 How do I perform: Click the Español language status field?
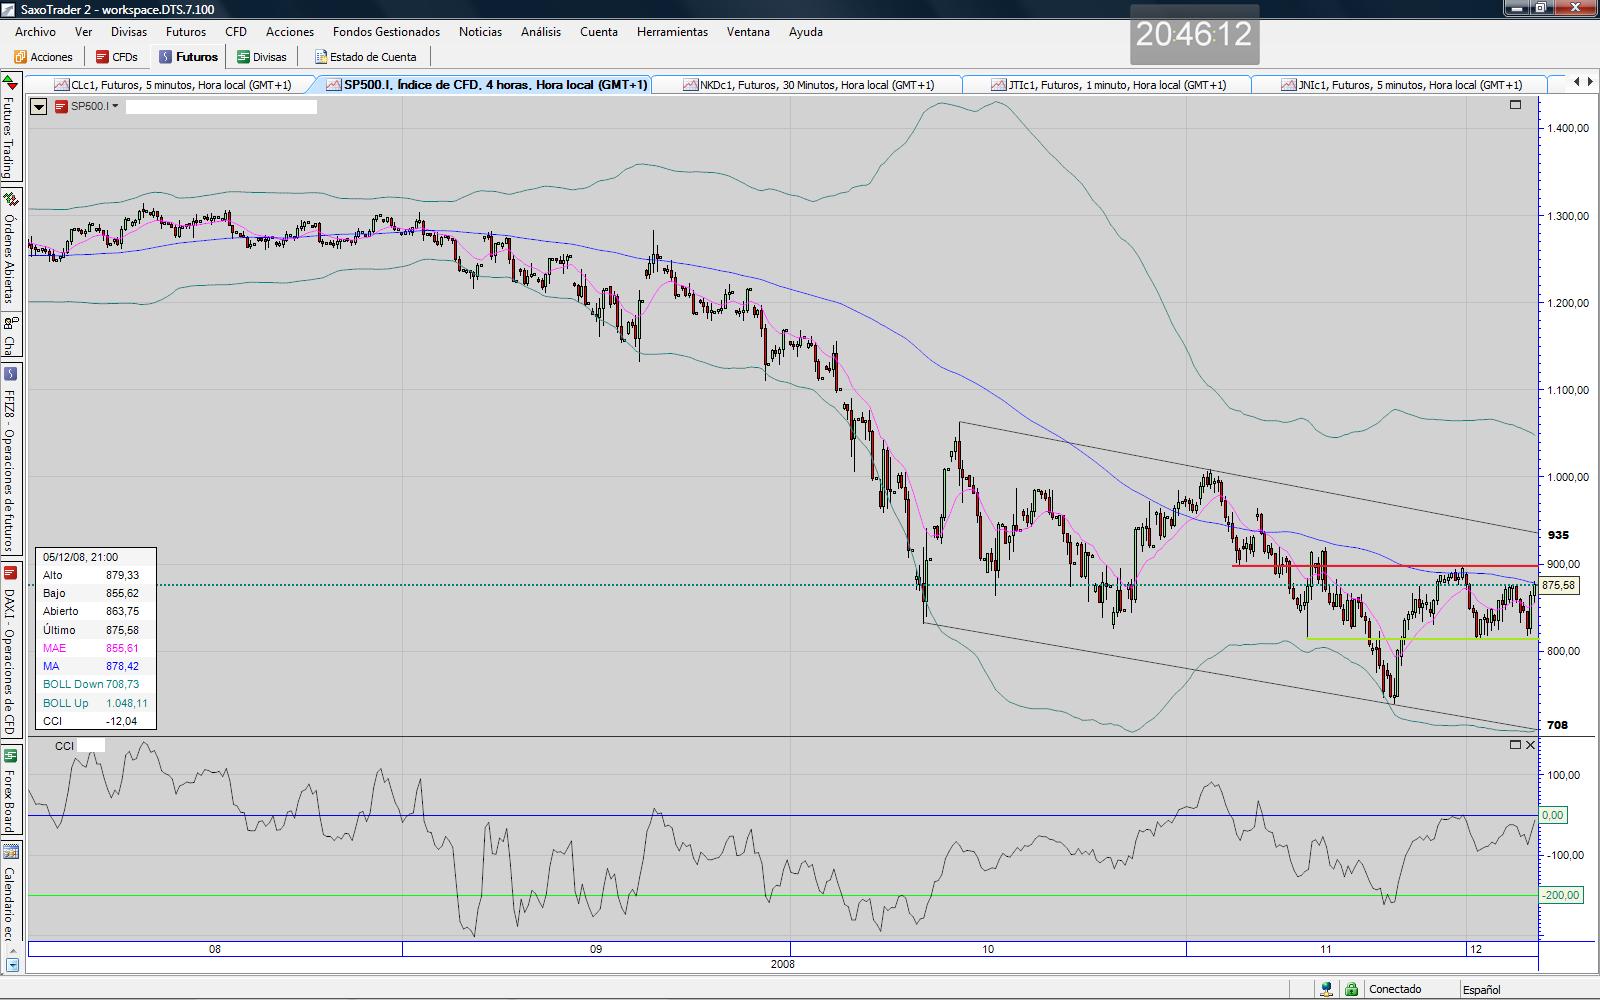click(1481, 989)
